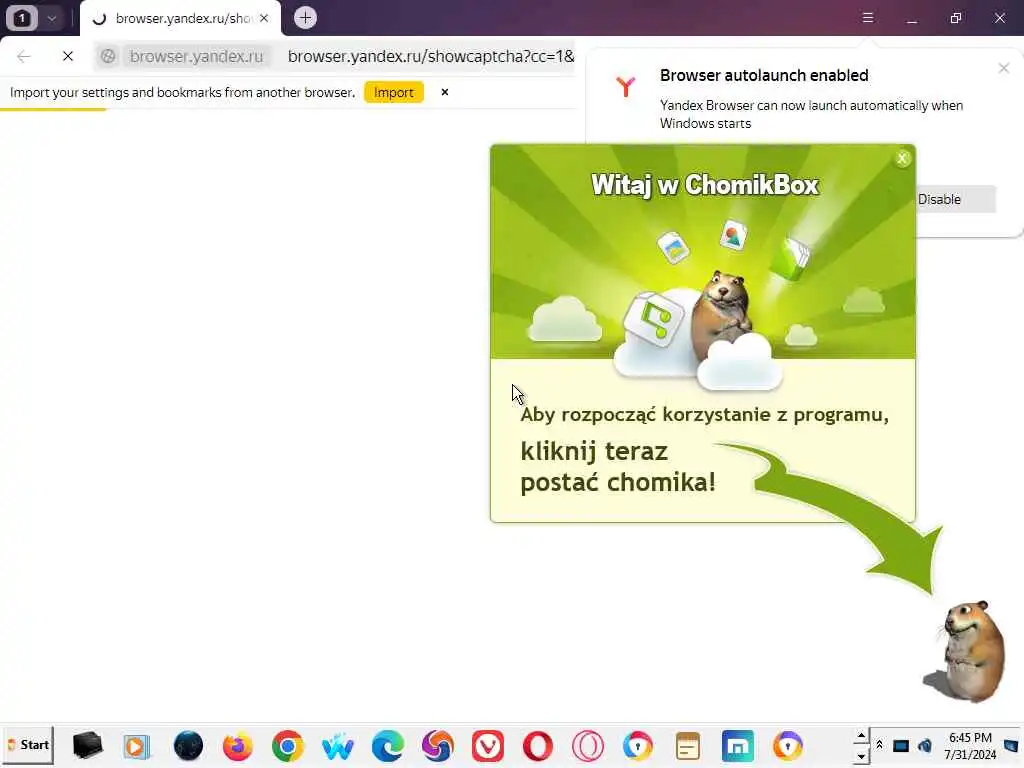Open the tab counter showing 1
This screenshot has height=768, width=1024.
pyautogui.click(x=22, y=18)
